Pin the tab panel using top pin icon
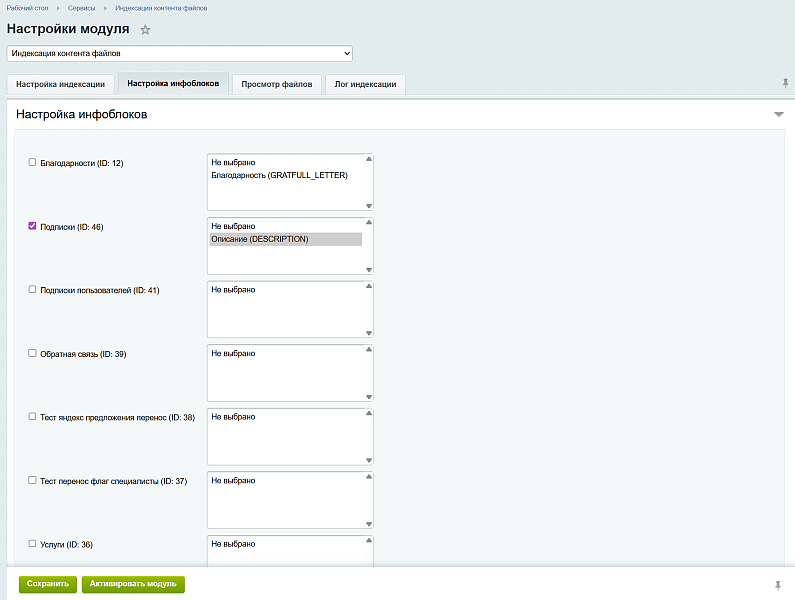The width and height of the screenshot is (795, 600). click(785, 83)
